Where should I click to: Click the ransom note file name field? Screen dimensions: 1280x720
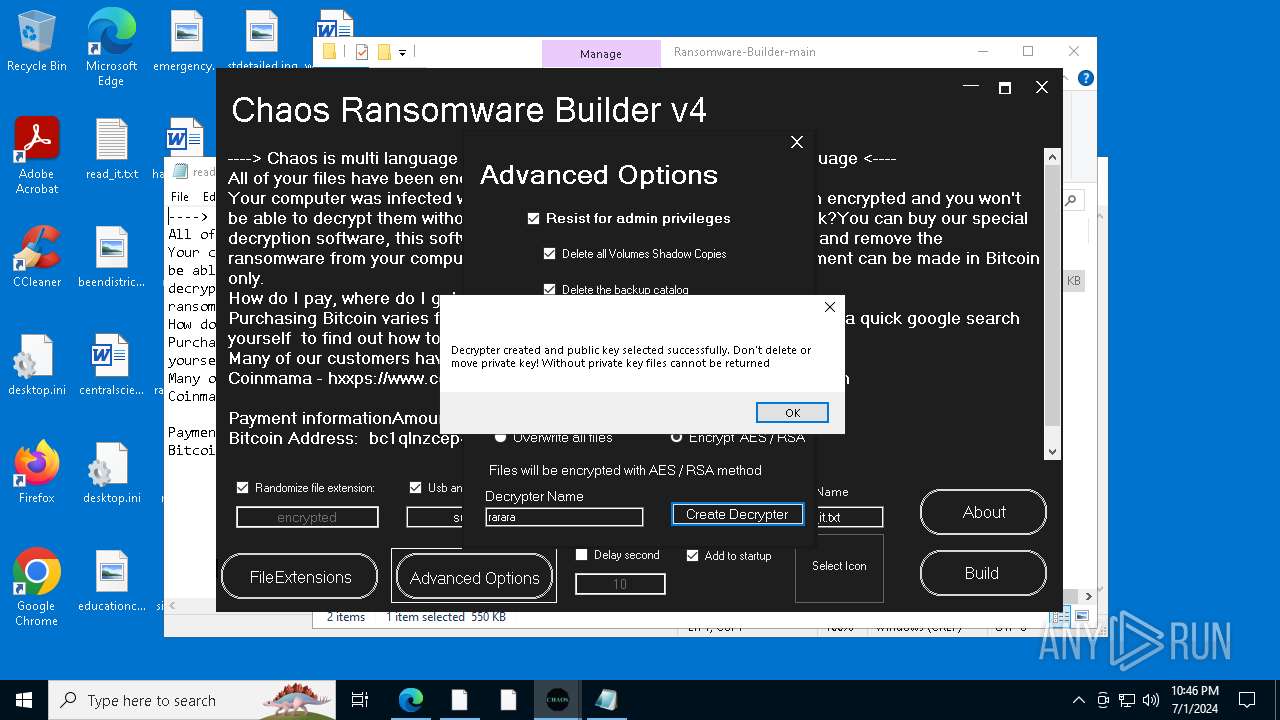pyautogui.click(x=849, y=517)
